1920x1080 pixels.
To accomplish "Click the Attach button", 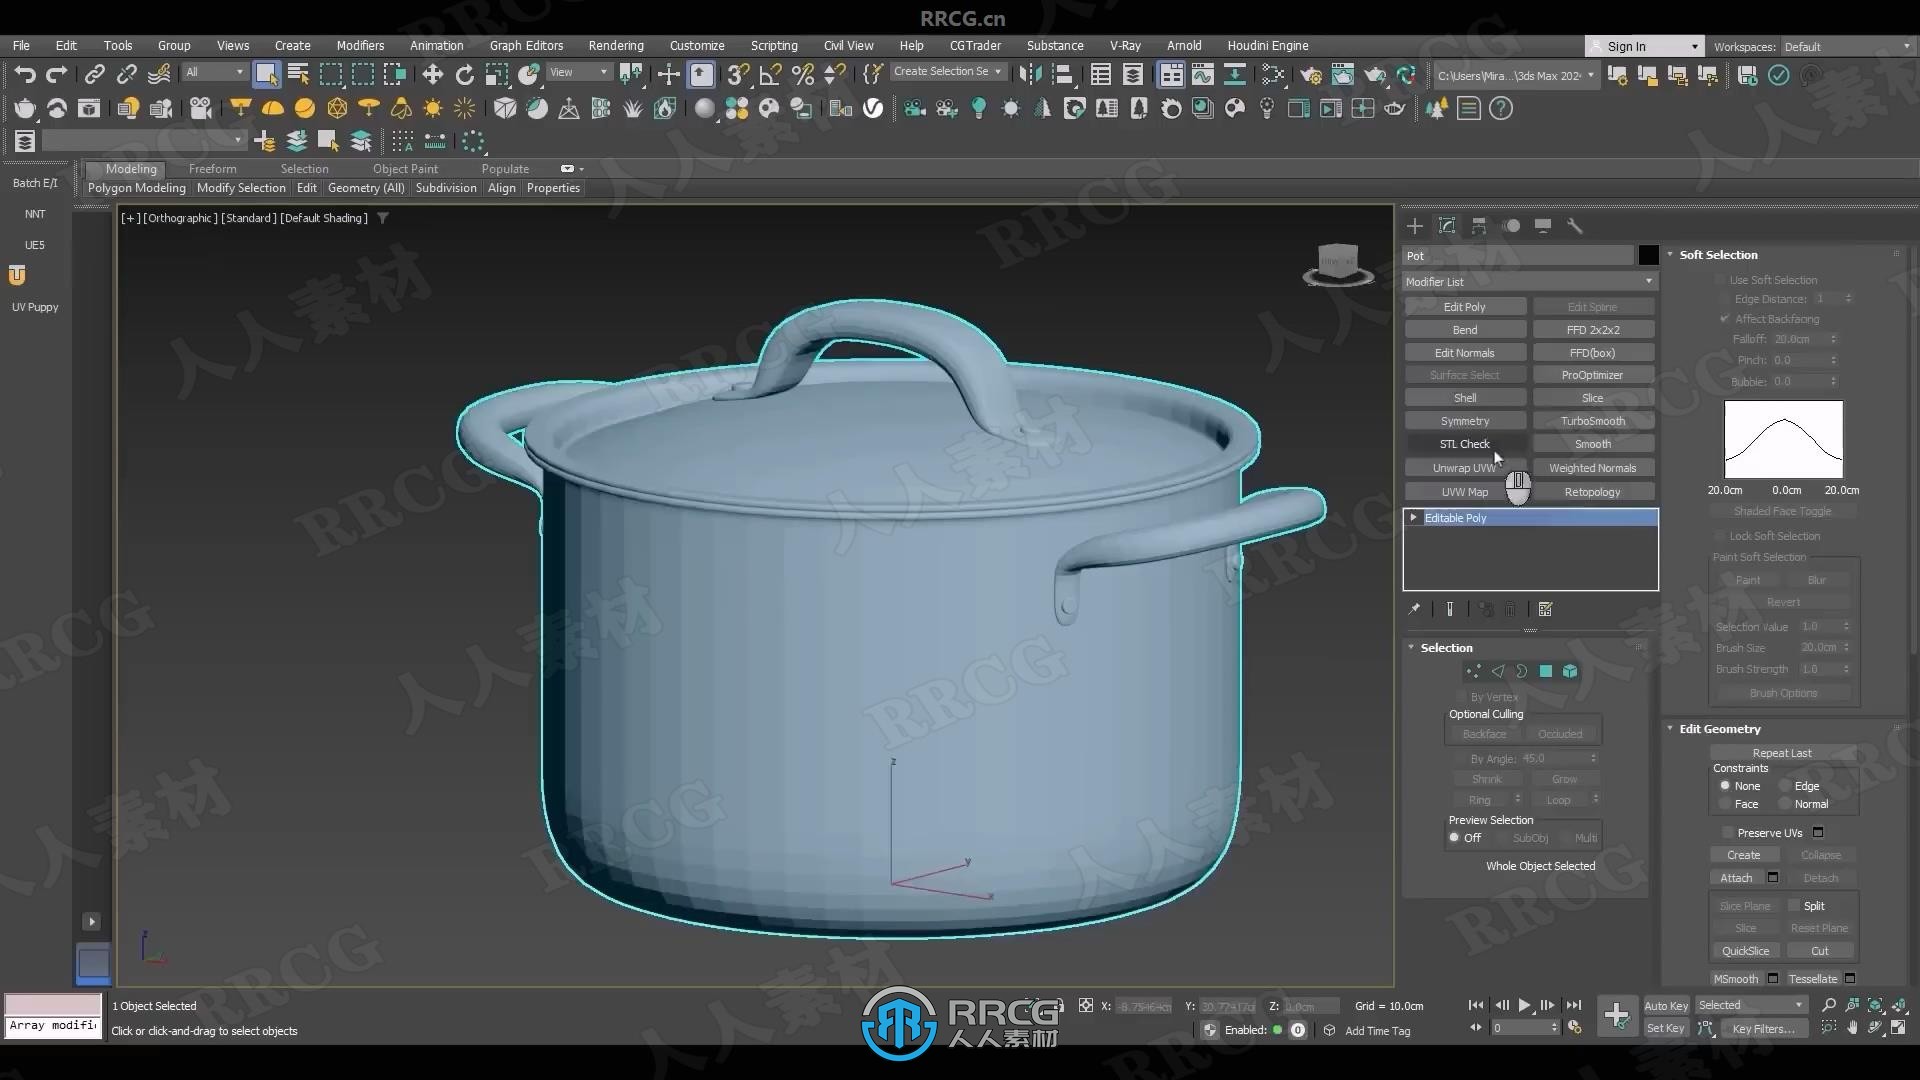I will 1734,877.
